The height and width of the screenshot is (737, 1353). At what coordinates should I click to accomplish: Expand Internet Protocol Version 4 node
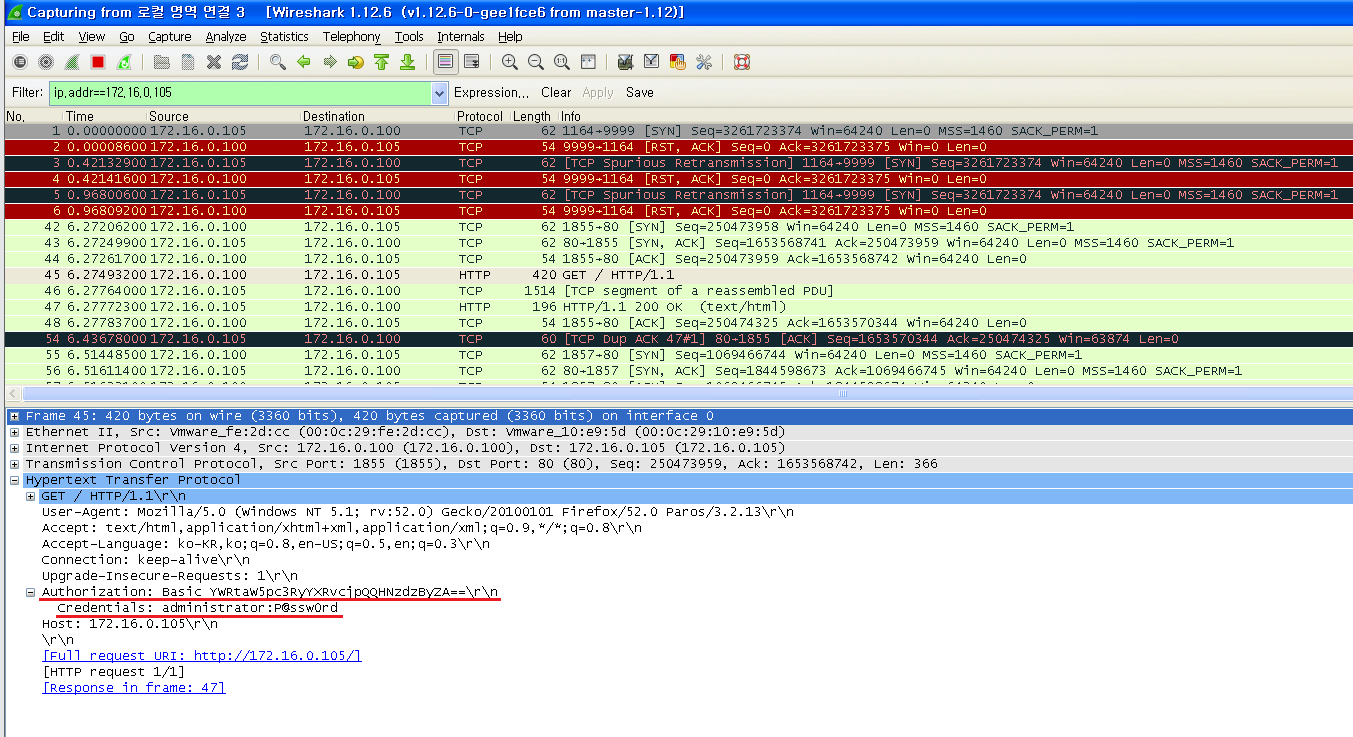click(x=14, y=448)
